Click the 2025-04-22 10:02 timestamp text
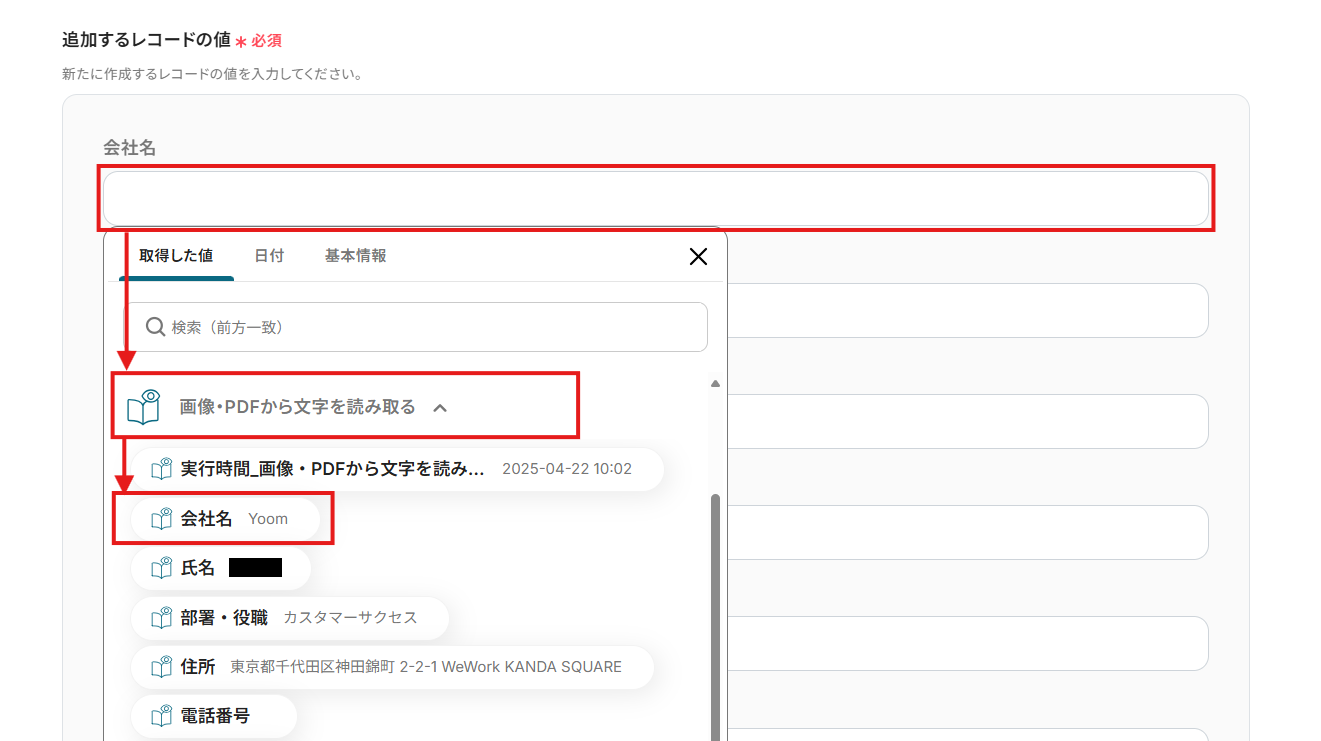 (x=567, y=469)
